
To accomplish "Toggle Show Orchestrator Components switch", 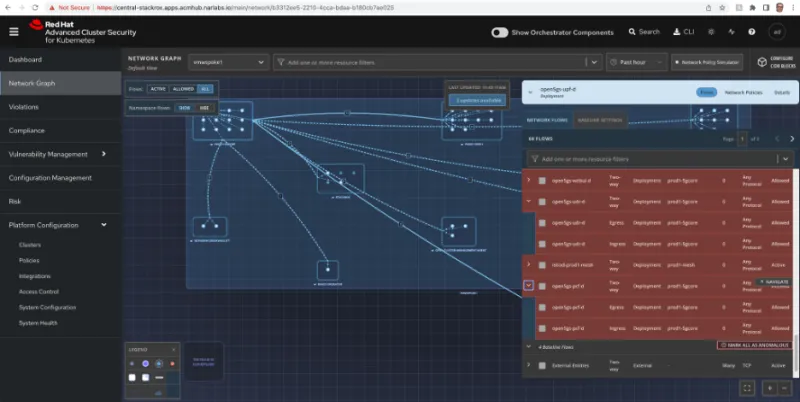I will tap(500, 32).
